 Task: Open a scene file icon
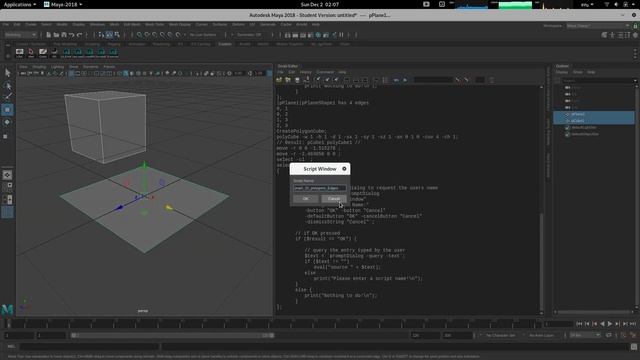(56, 35)
